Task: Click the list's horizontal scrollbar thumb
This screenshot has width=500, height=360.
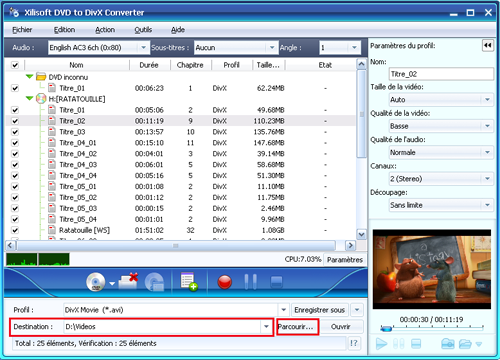Action: pyautogui.click(x=176, y=246)
